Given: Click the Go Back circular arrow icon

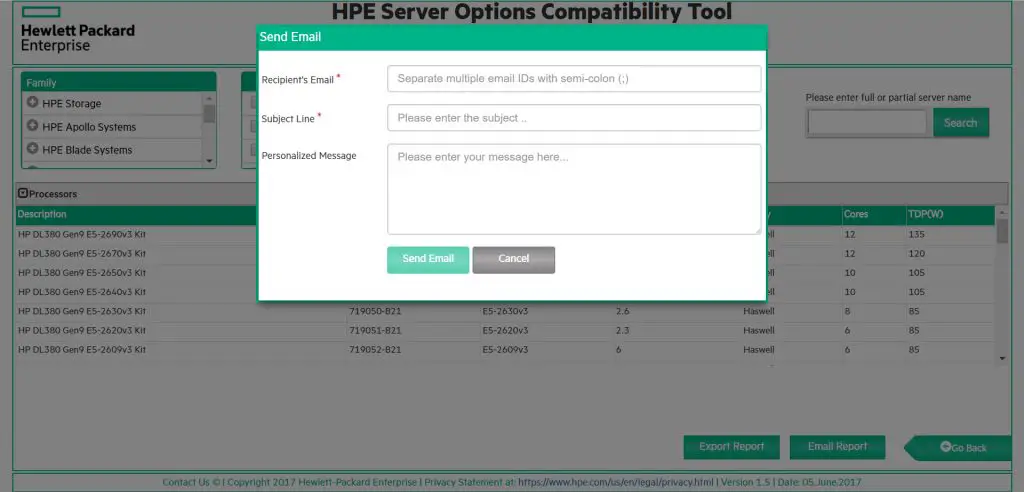Looking at the screenshot, I should pos(946,447).
